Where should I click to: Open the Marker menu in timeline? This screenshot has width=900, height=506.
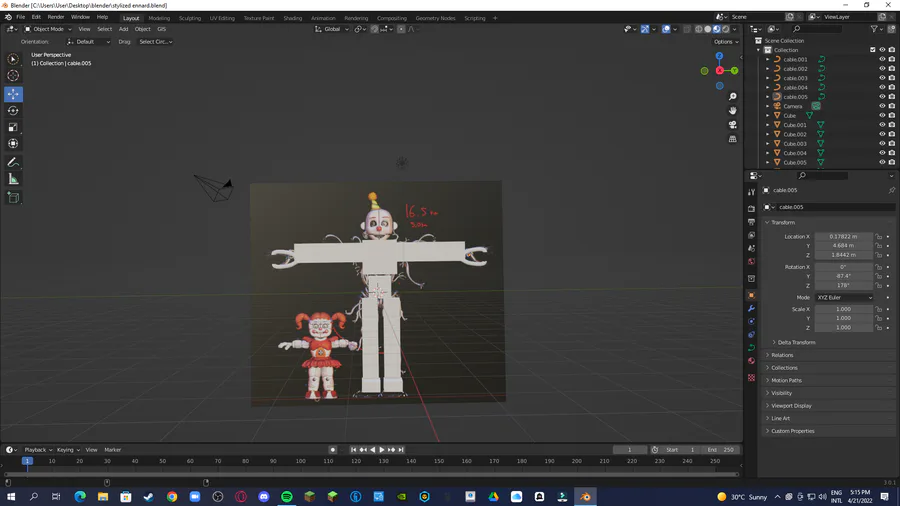112,450
